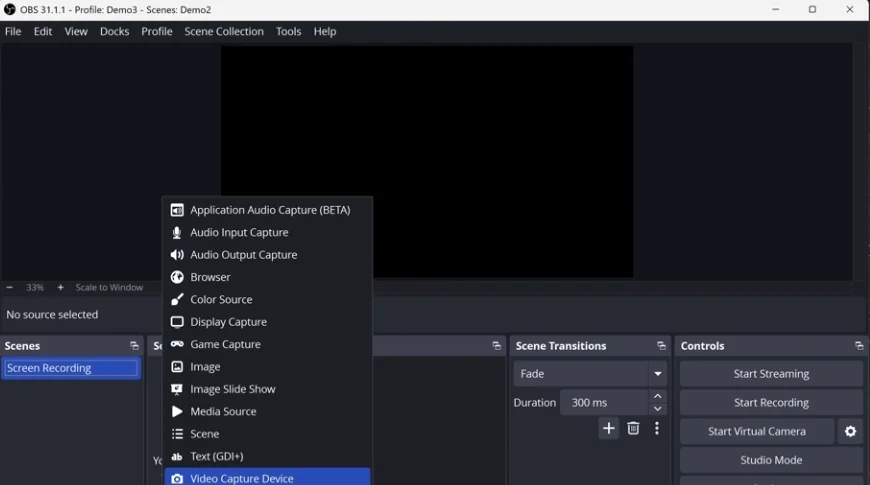The height and width of the screenshot is (485, 870).
Task: Click the brush icon beside Color Source
Action: 177,300
